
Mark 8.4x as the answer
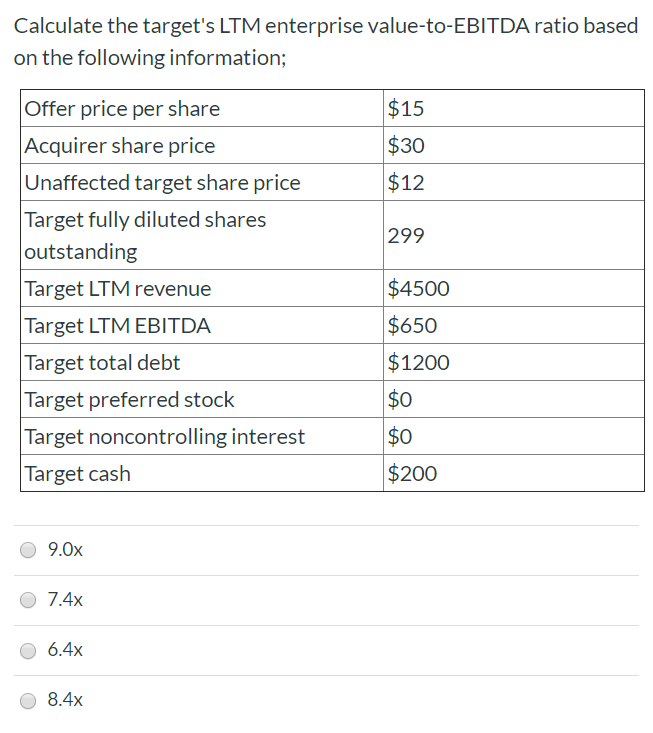pyautogui.click(x=28, y=700)
